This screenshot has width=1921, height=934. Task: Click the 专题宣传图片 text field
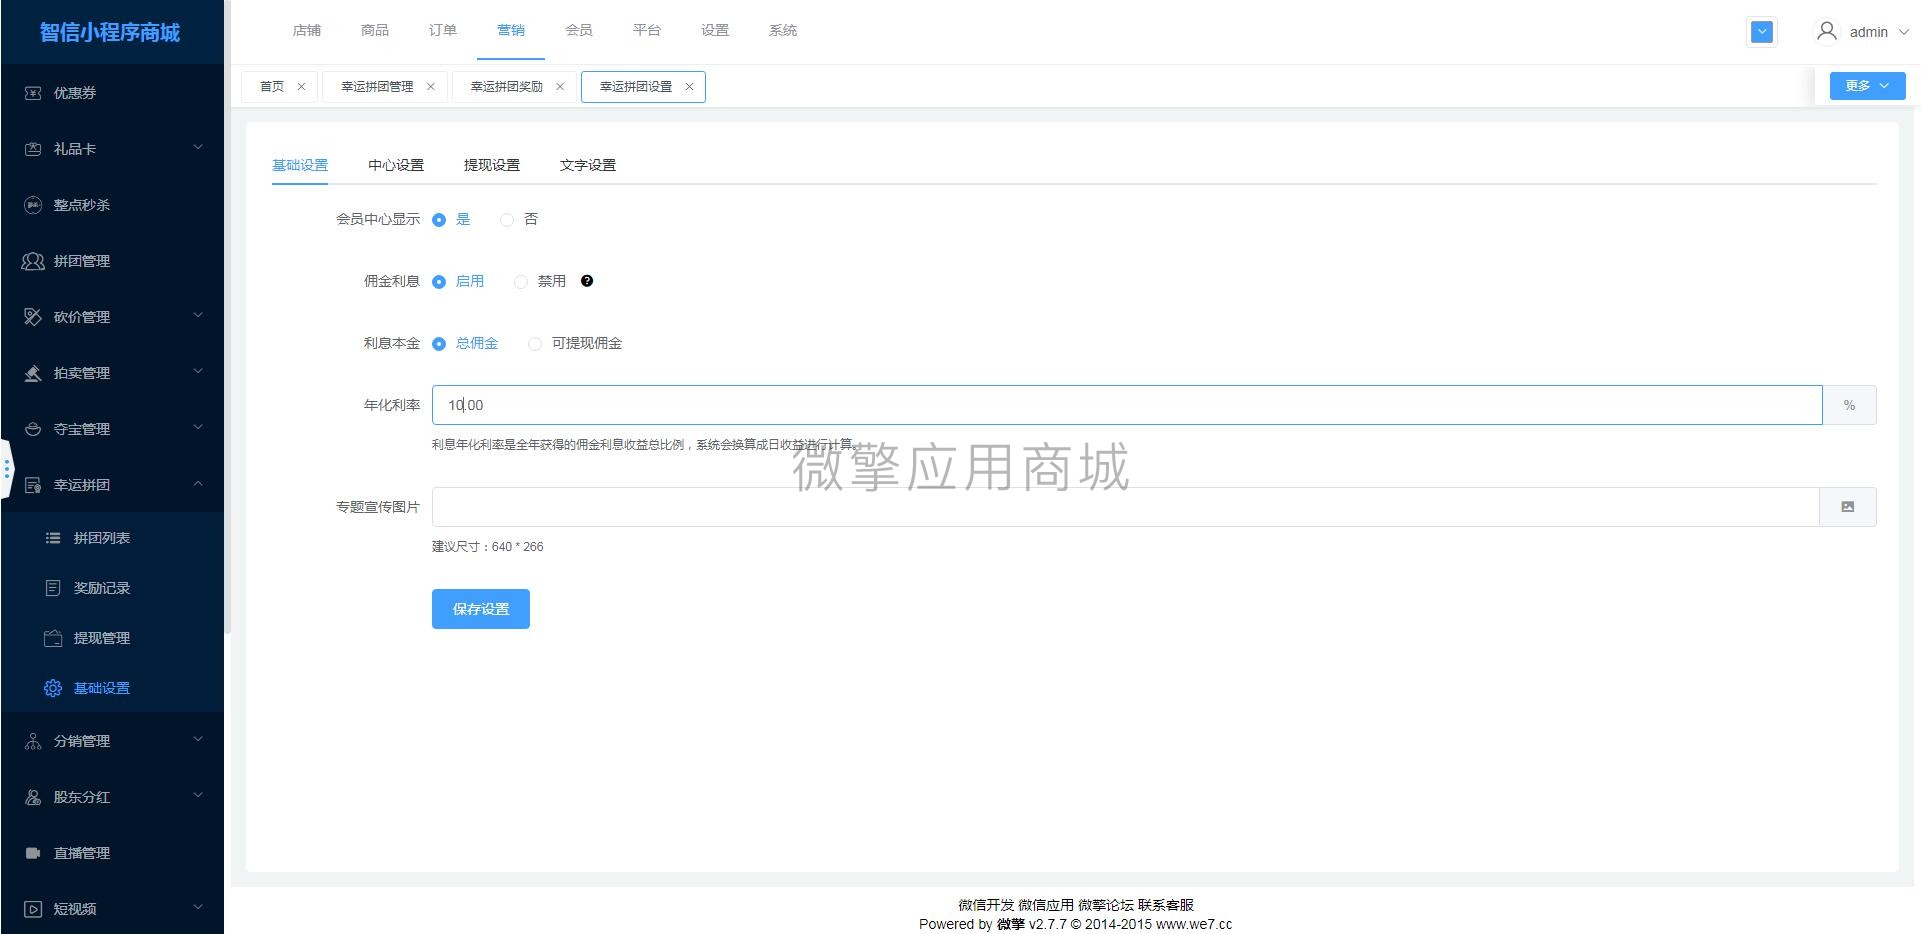click(x=1125, y=507)
